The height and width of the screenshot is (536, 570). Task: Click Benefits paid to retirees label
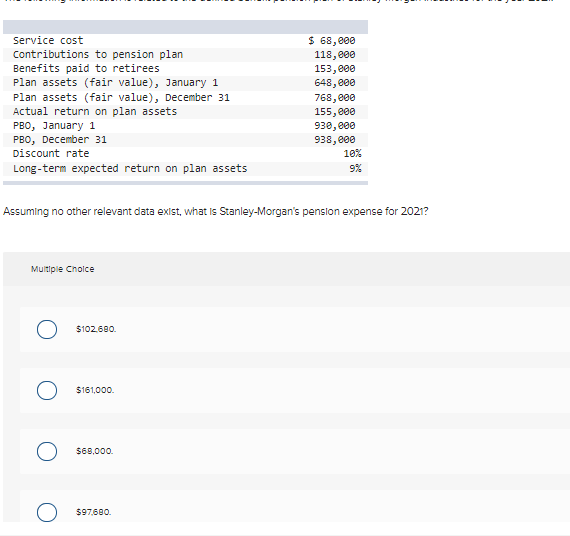pos(86,68)
